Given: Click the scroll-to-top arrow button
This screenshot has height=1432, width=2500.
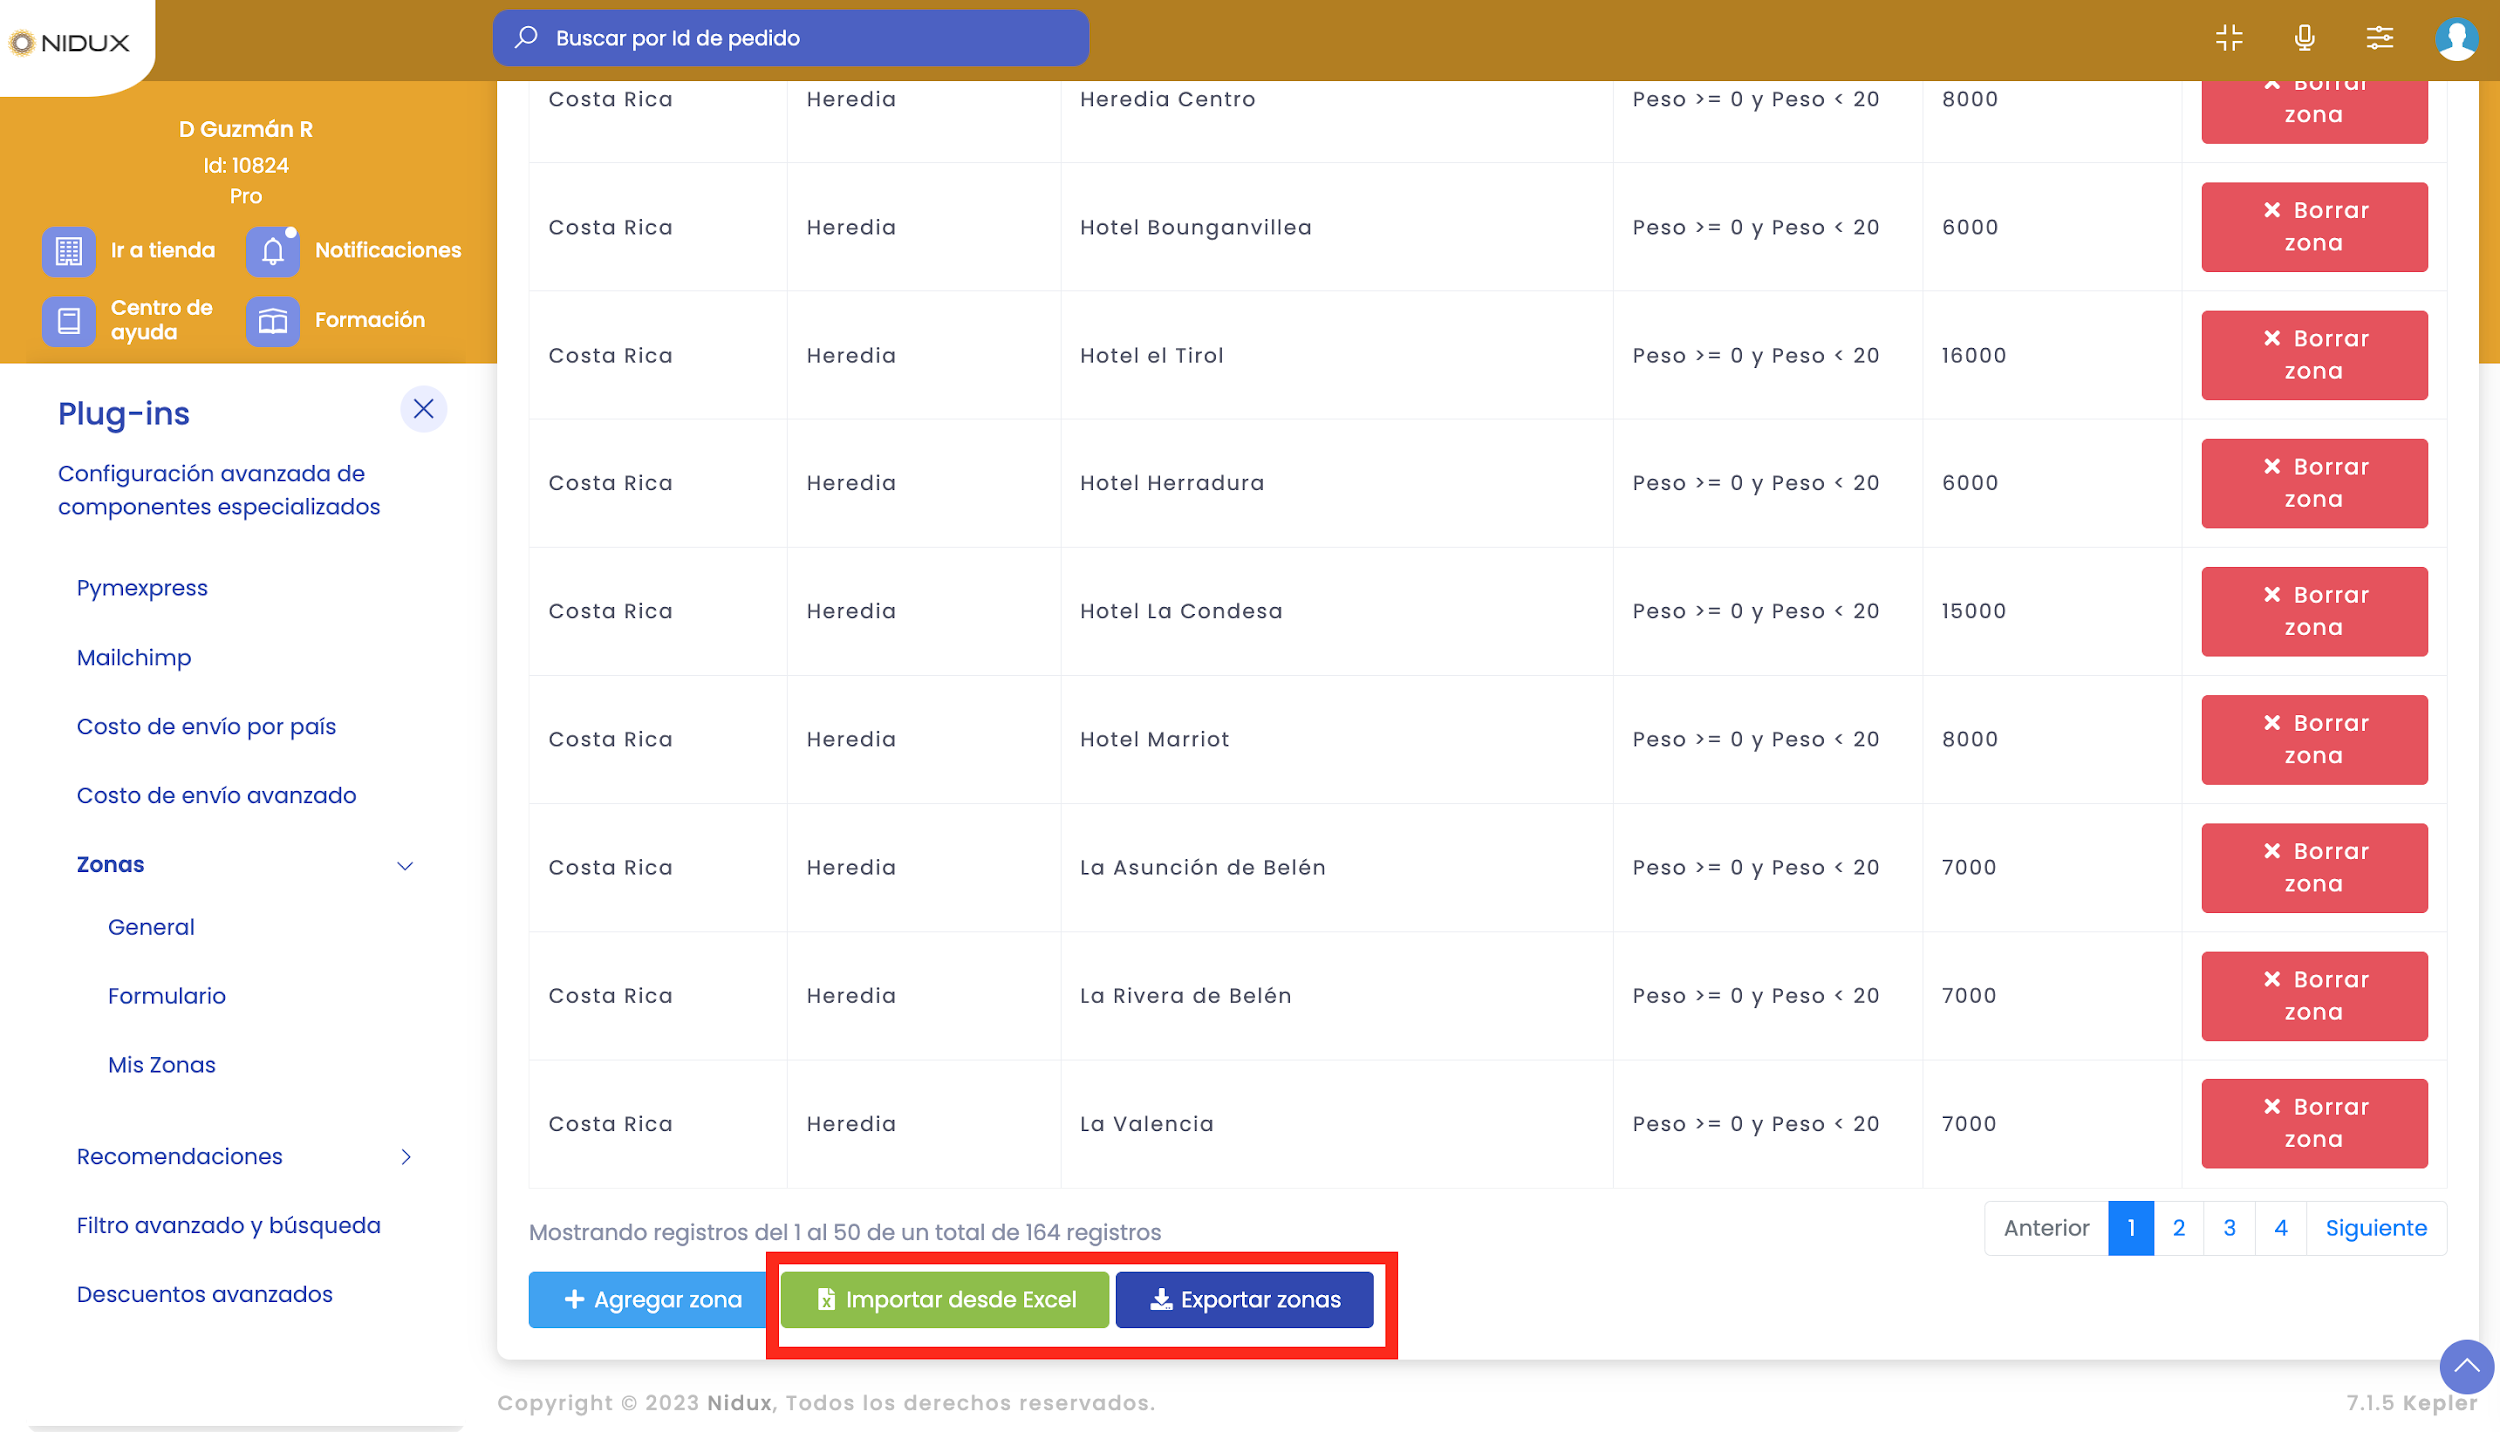Looking at the screenshot, I should click(2466, 1366).
